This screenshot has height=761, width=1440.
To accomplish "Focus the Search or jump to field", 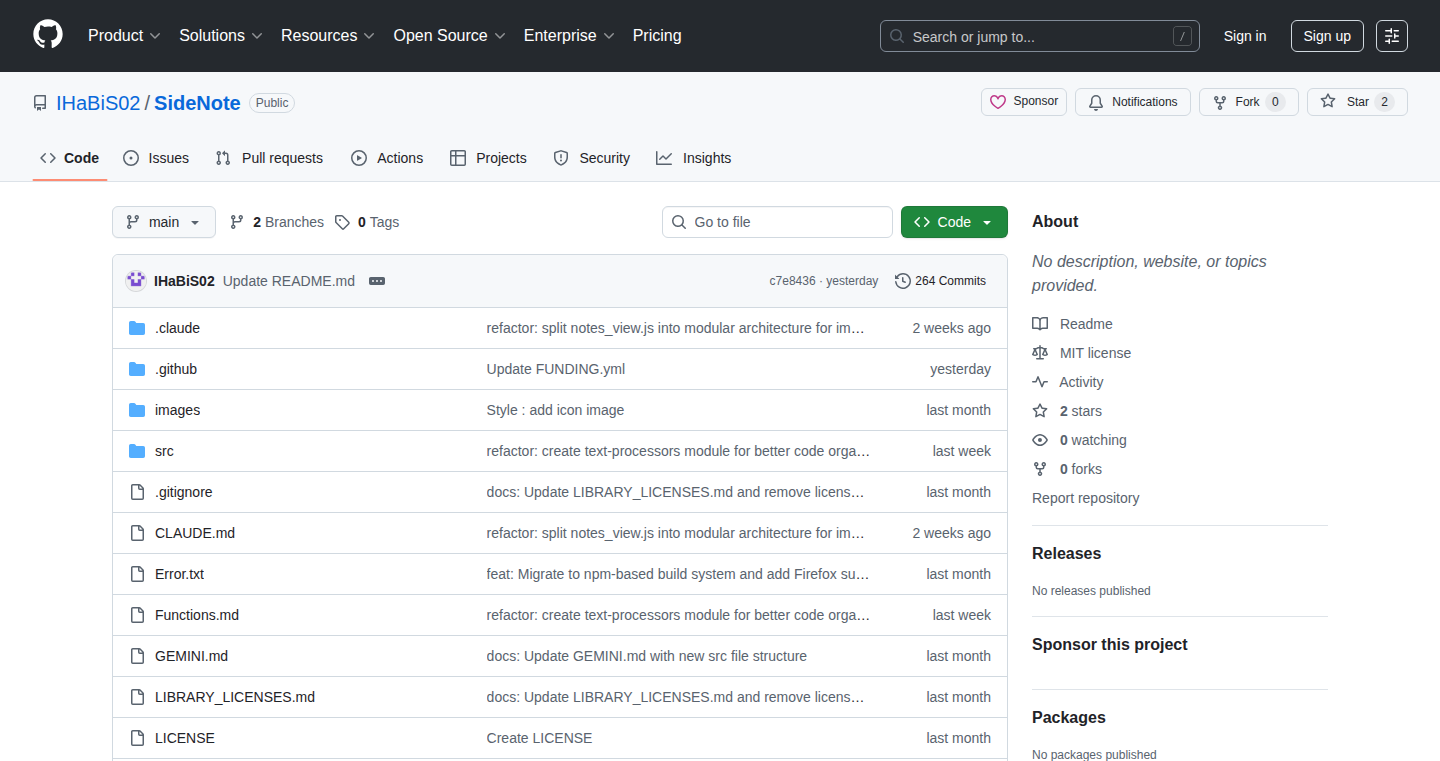I will coord(1040,36).
